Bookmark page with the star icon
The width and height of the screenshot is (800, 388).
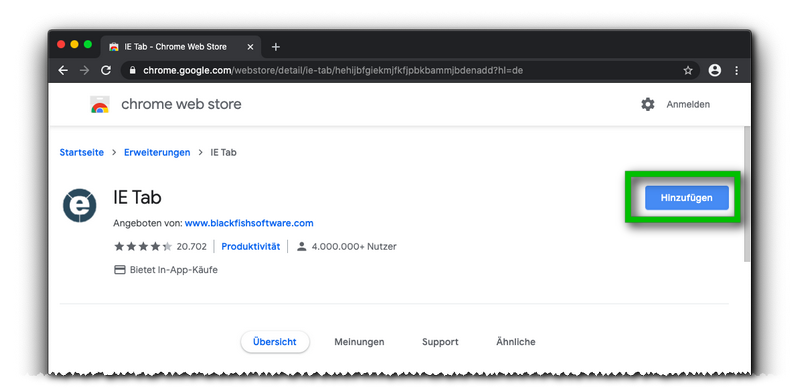(688, 70)
